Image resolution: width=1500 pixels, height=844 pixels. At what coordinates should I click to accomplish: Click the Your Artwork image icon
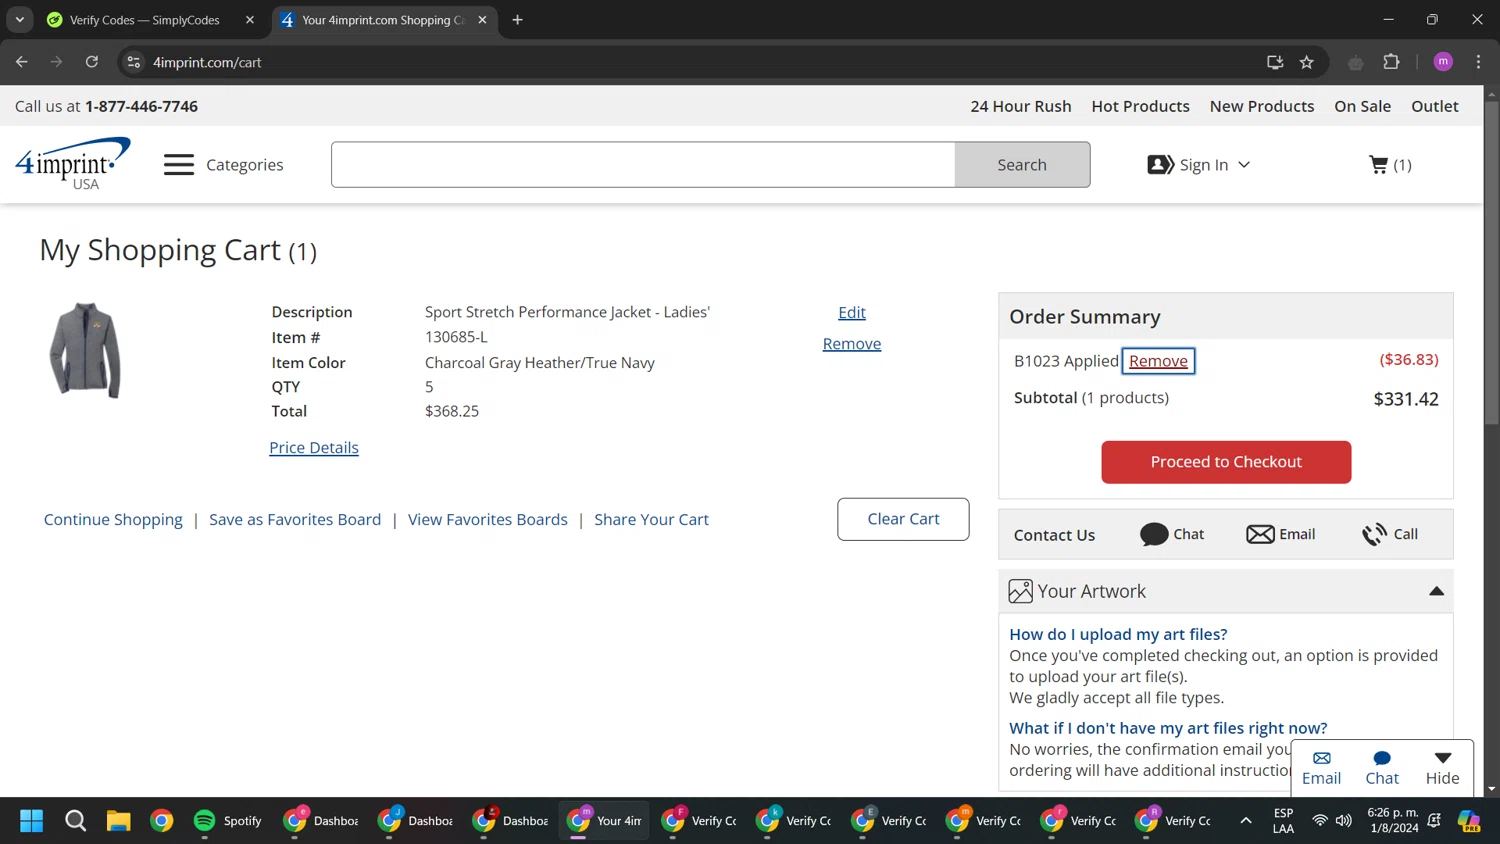1020,591
